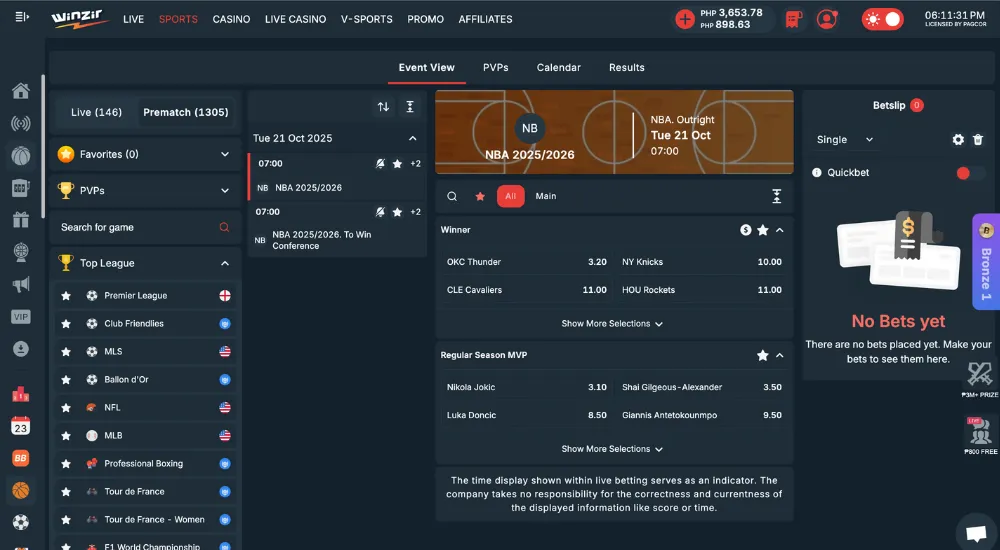
Task: Go to Home in sidebar
Action: point(20,91)
